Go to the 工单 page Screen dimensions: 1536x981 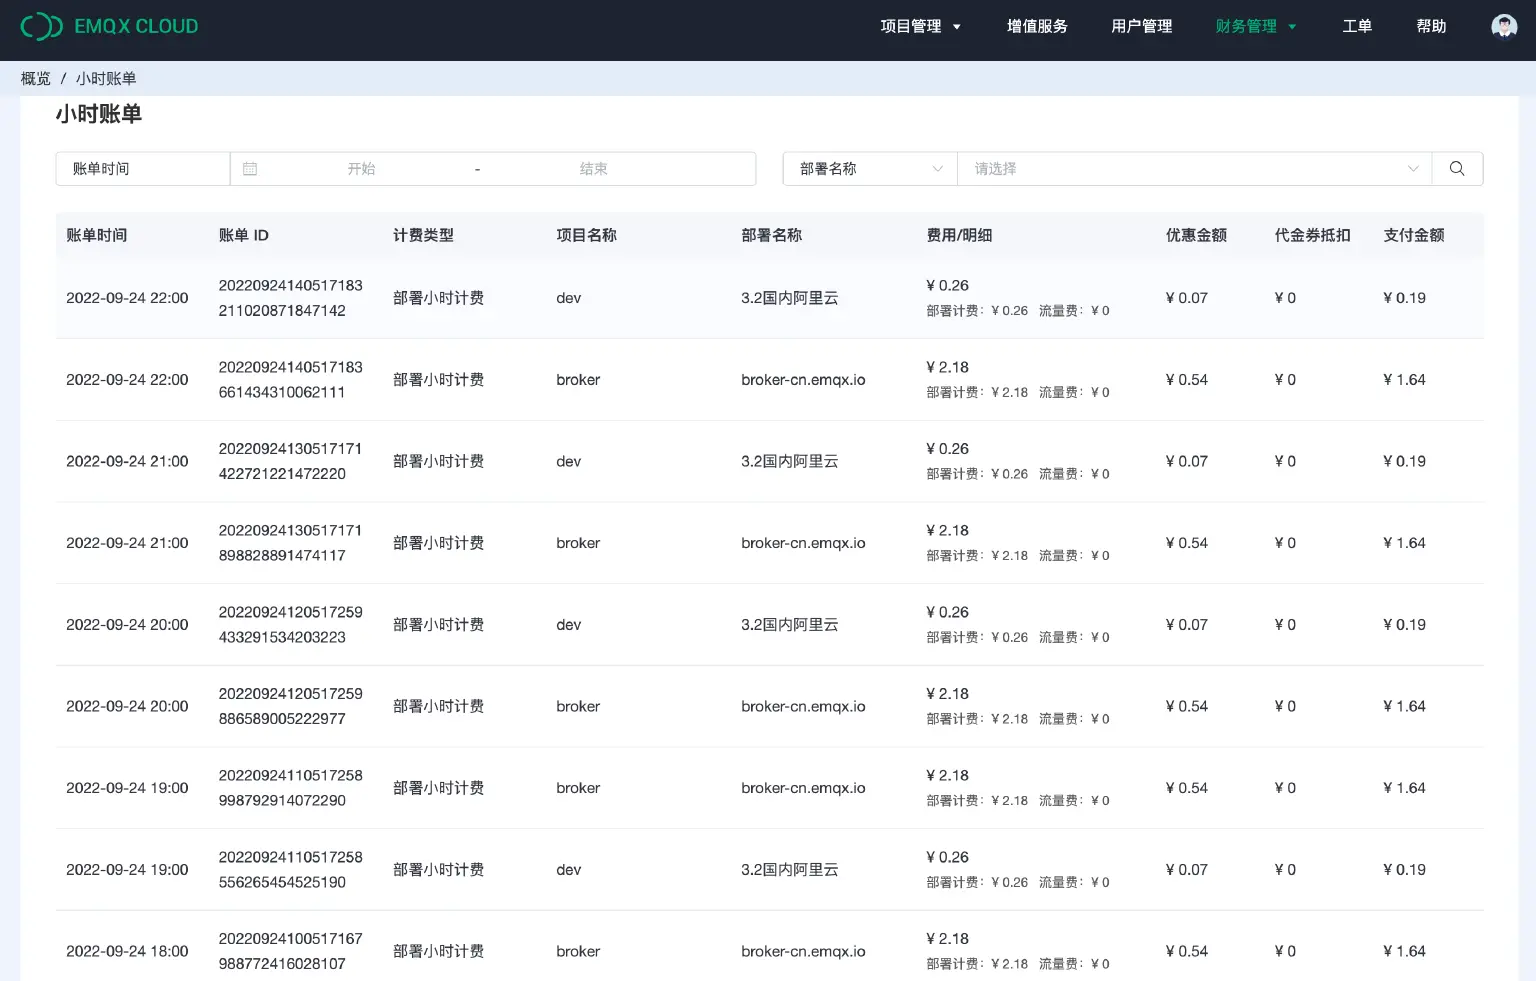(x=1357, y=26)
